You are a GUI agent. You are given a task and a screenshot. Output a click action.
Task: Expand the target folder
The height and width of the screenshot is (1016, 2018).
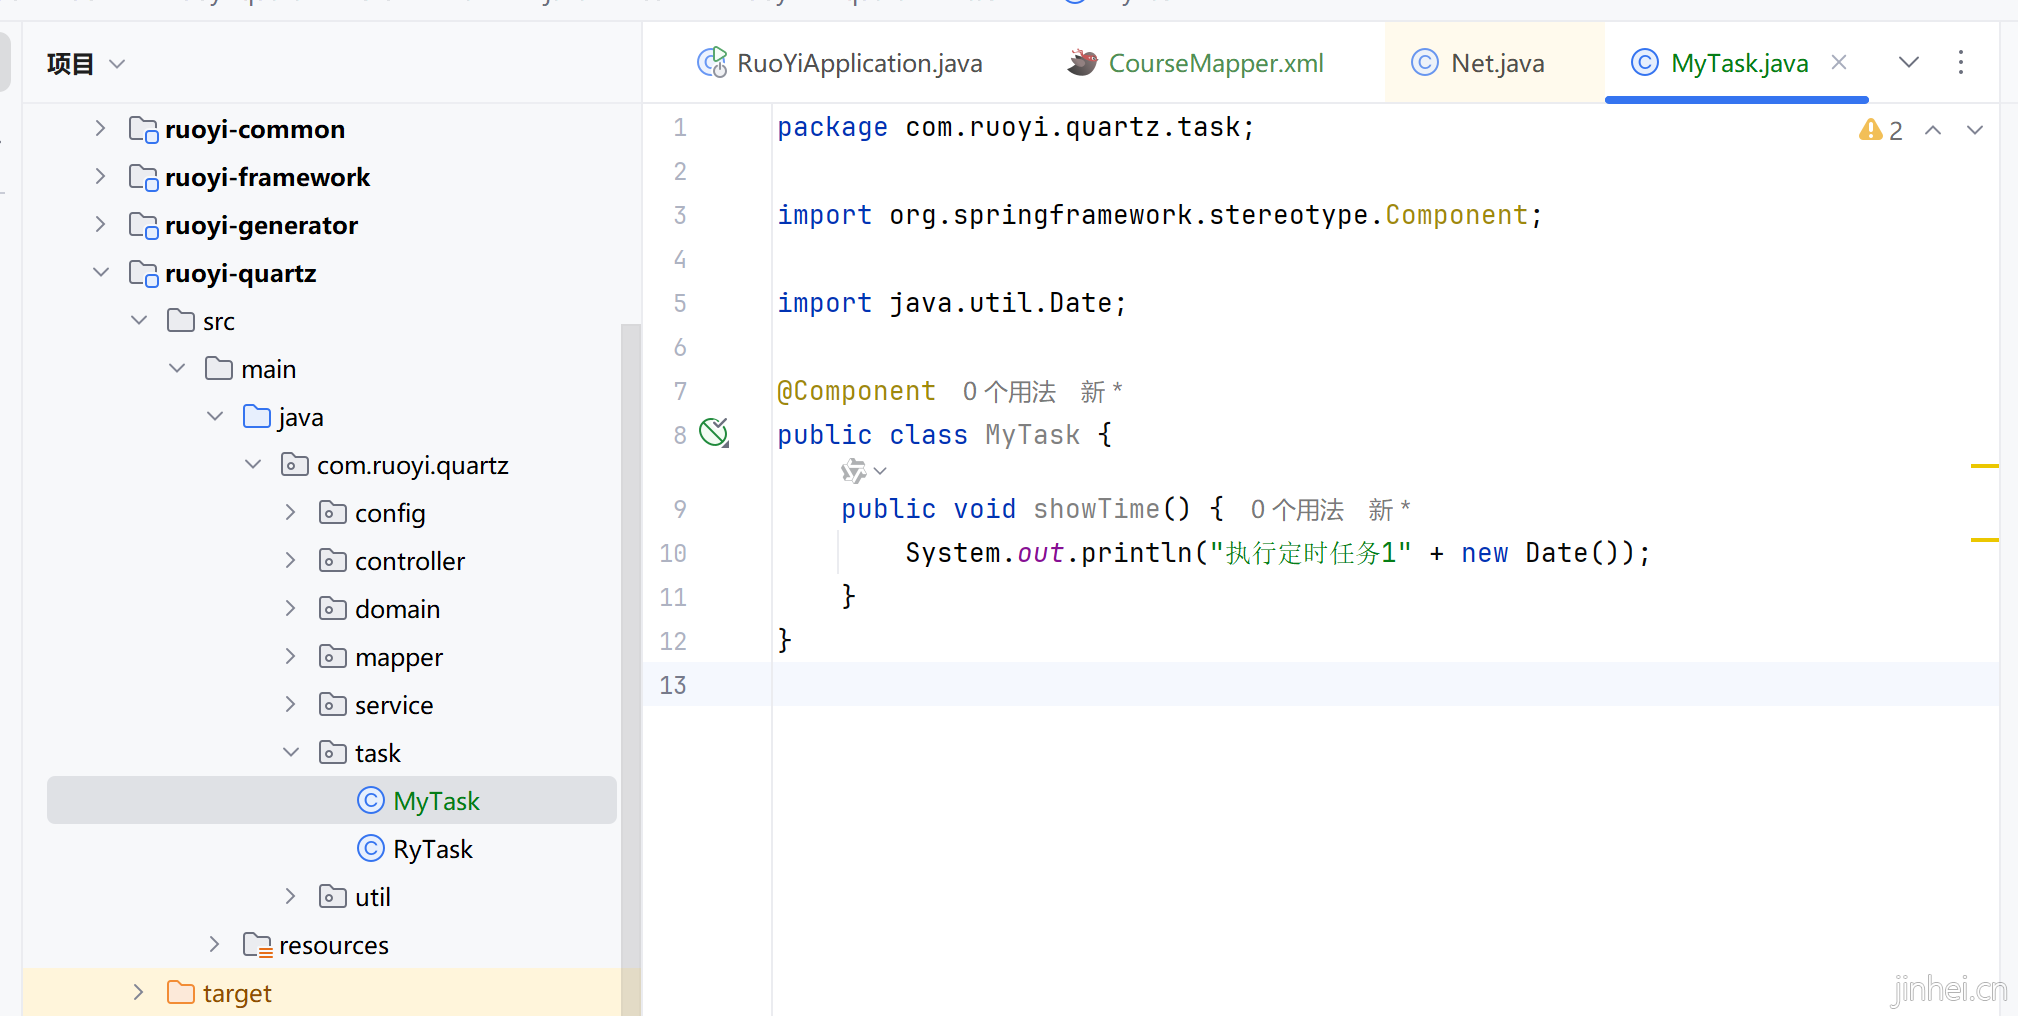click(x=139, y=992)
